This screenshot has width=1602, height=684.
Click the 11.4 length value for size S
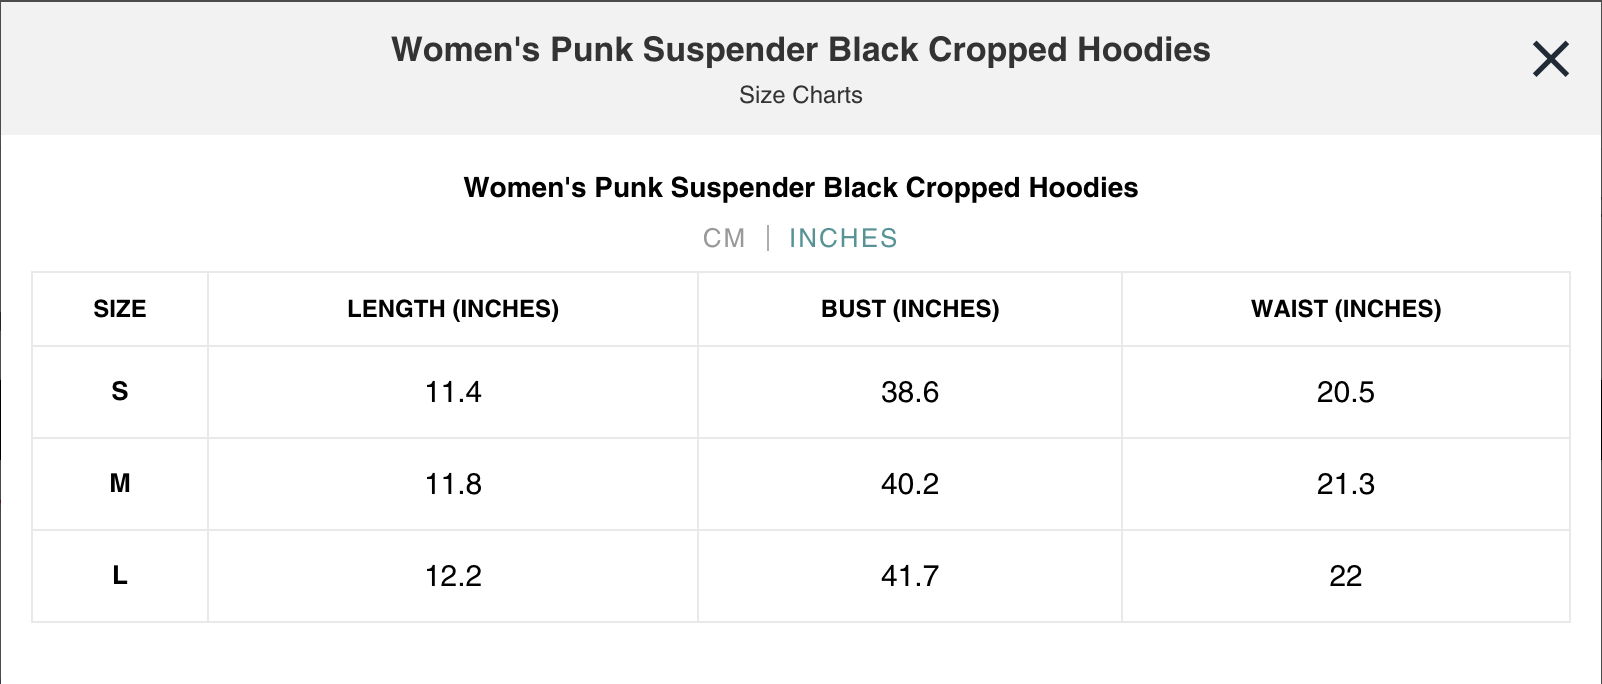tap(452, 392)
